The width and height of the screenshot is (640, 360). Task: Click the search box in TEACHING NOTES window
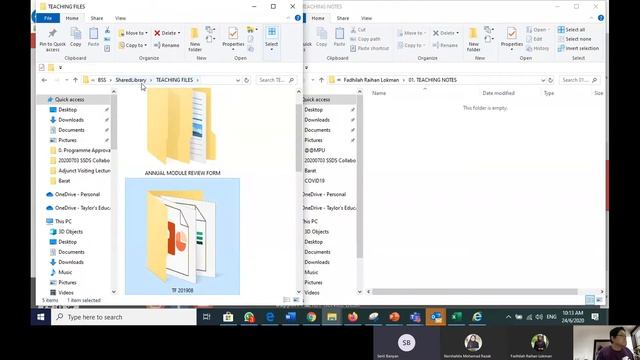click(x=579, y=80)
